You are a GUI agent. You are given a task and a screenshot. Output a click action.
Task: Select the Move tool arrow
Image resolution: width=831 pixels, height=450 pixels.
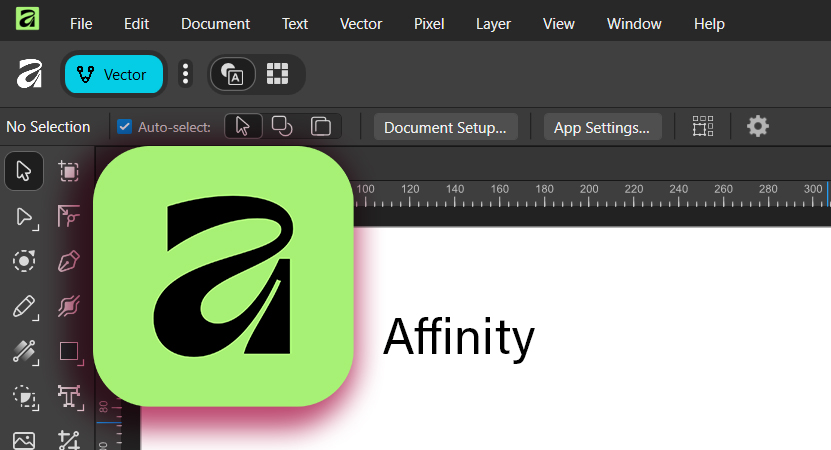(24, 171)
